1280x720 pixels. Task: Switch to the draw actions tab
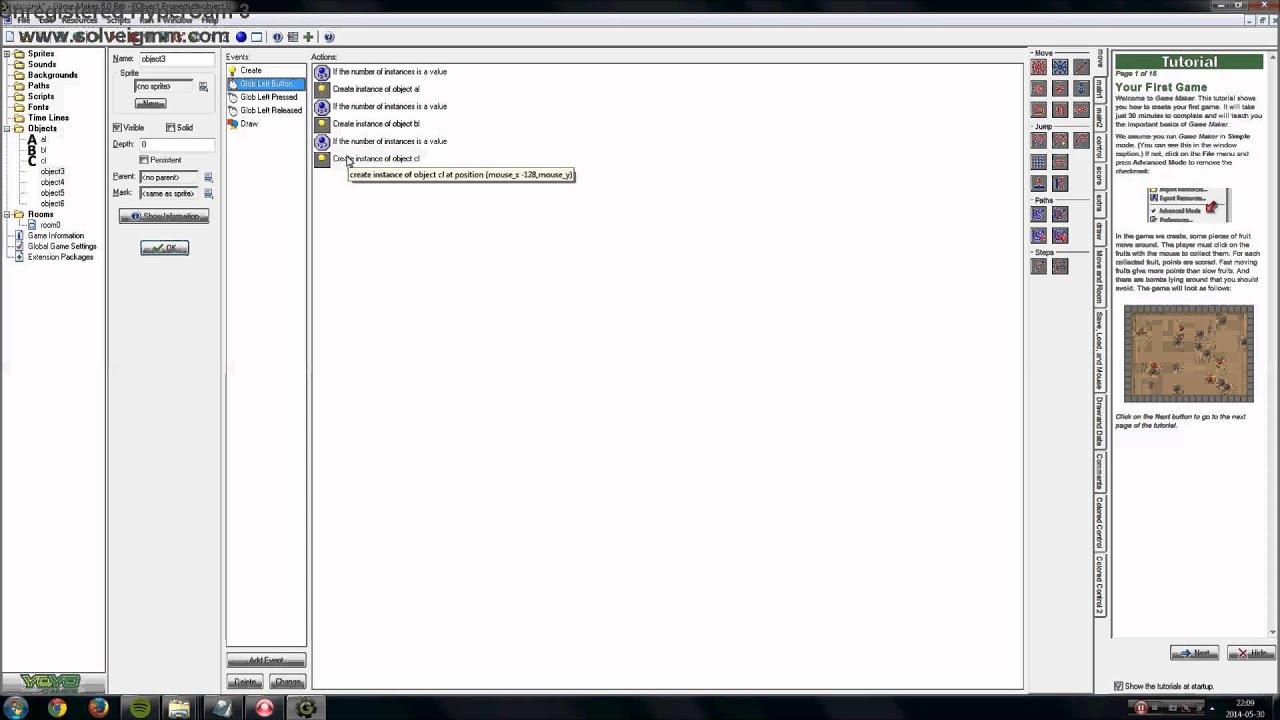point(1100,230)
